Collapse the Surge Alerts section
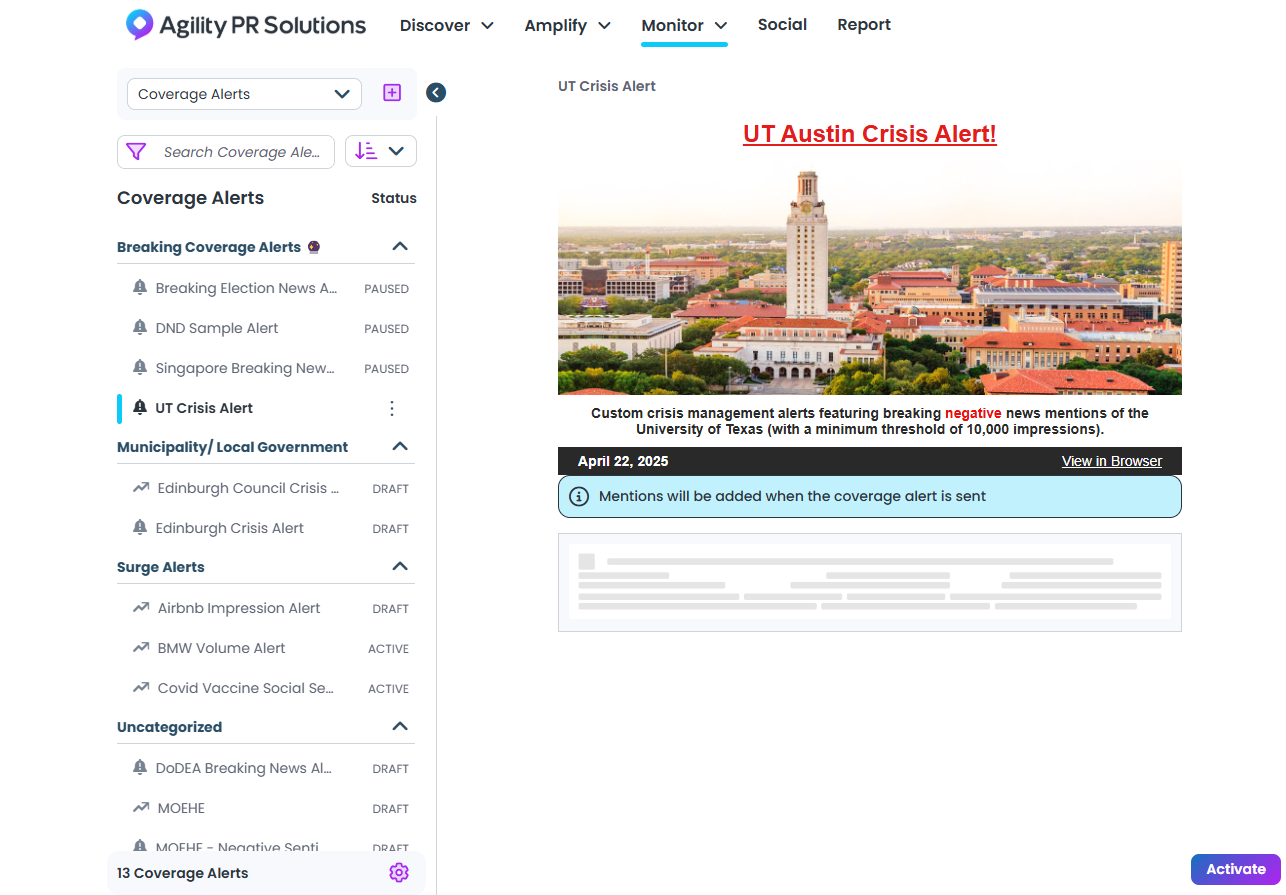 [399, 566]
